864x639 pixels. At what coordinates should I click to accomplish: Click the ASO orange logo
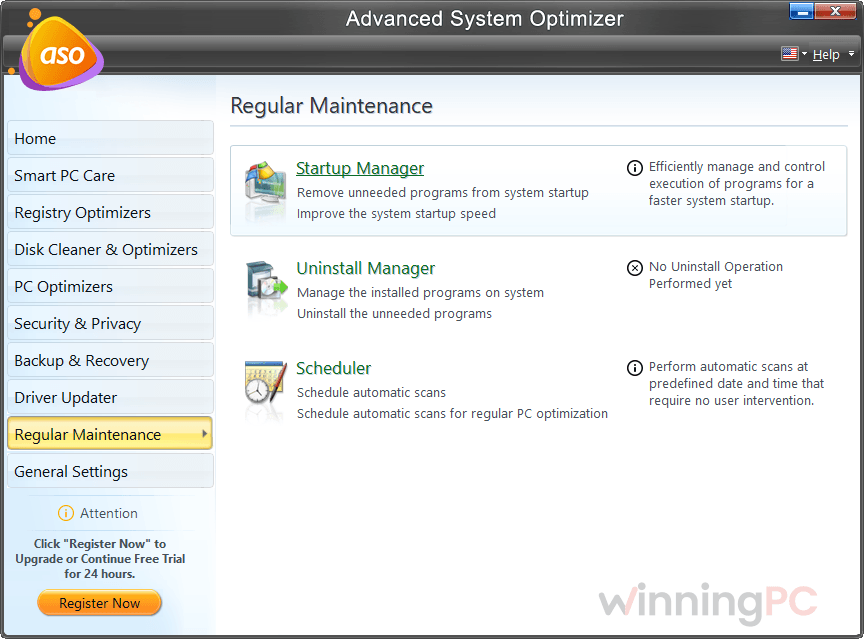[61, 53]
